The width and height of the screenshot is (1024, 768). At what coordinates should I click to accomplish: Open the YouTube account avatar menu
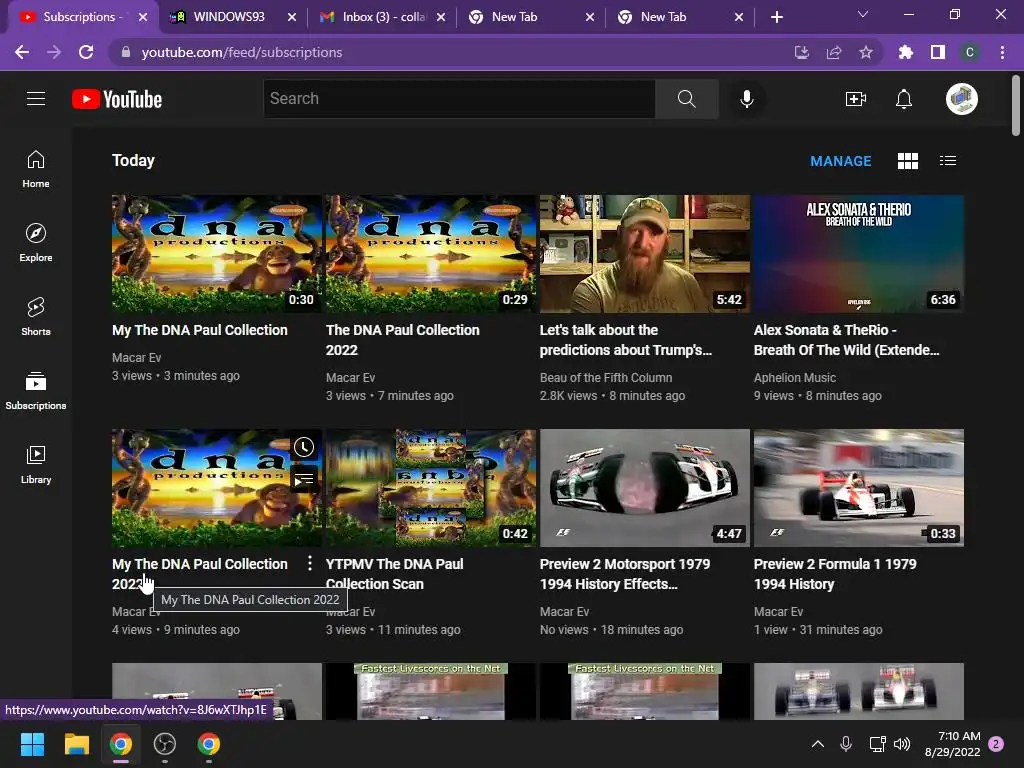point(961,99)
